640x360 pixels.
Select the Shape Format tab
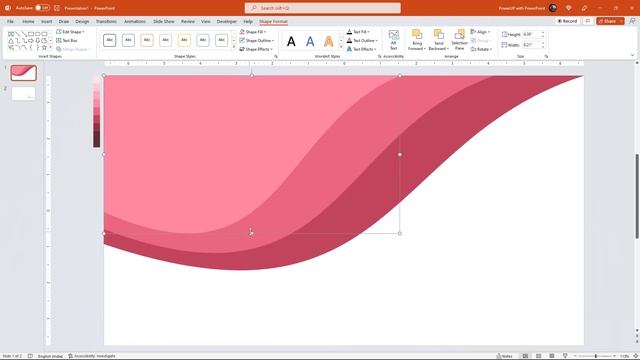[x=273, y=21]
